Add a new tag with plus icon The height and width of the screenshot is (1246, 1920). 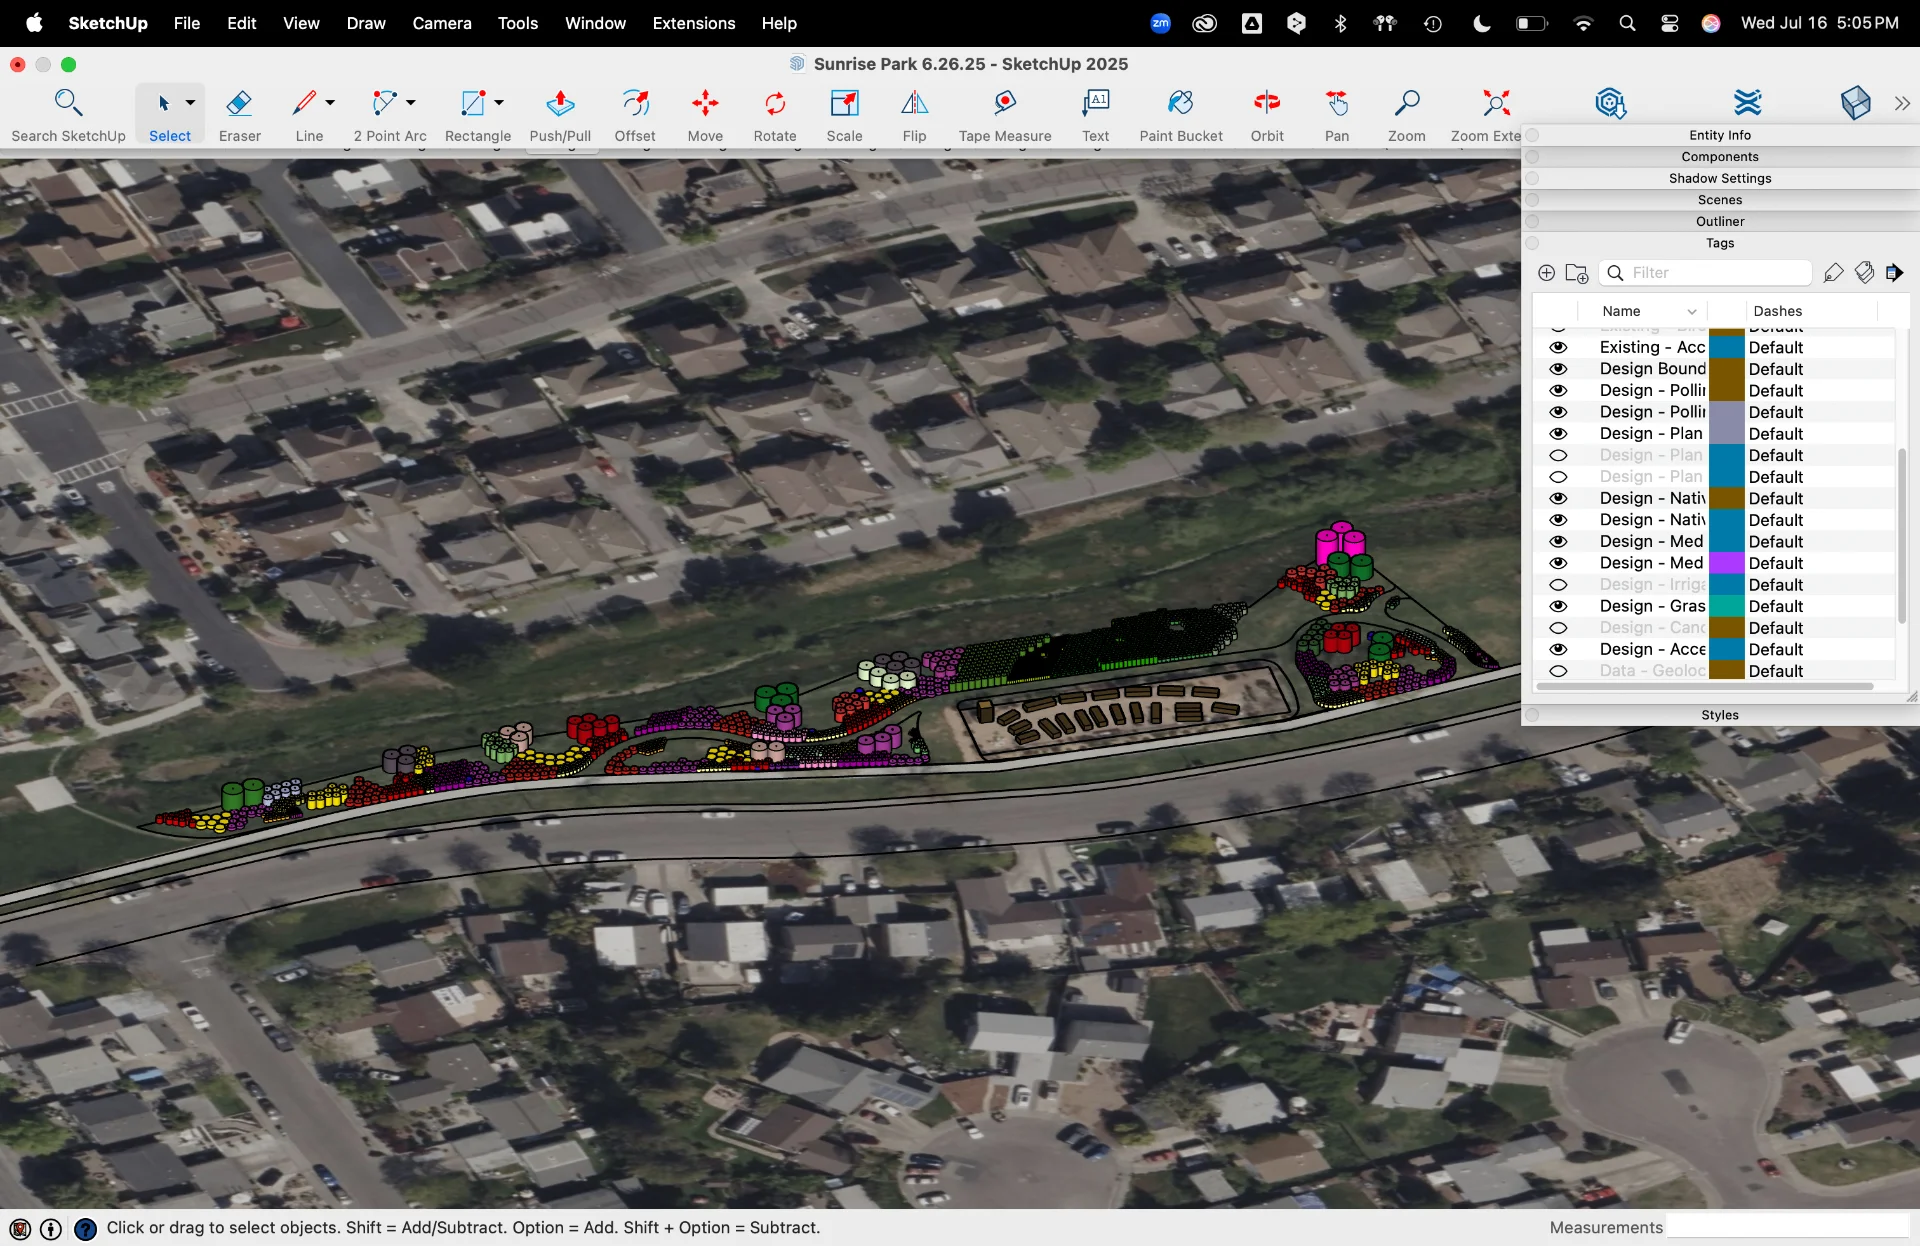[1546, 273]
